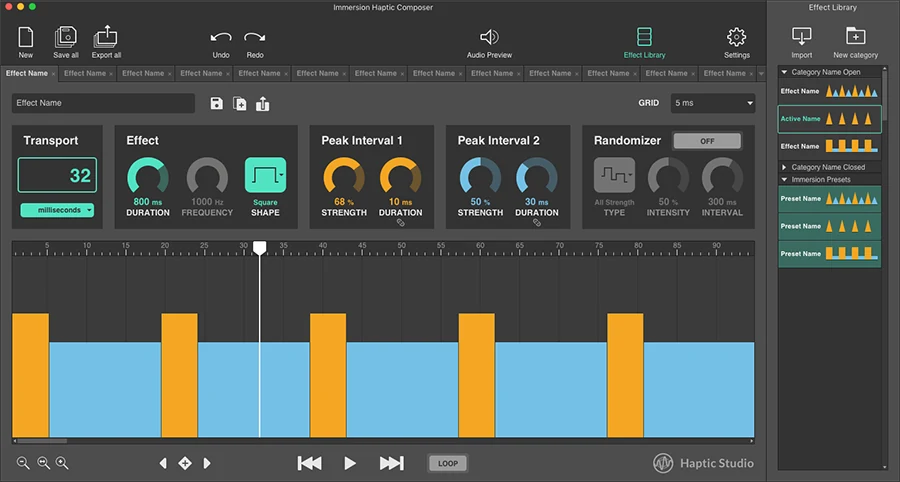This screenshot has height=482, width=900.
Task: Click the zoom fit magnifier icon
Action: (x=43, y=463)
